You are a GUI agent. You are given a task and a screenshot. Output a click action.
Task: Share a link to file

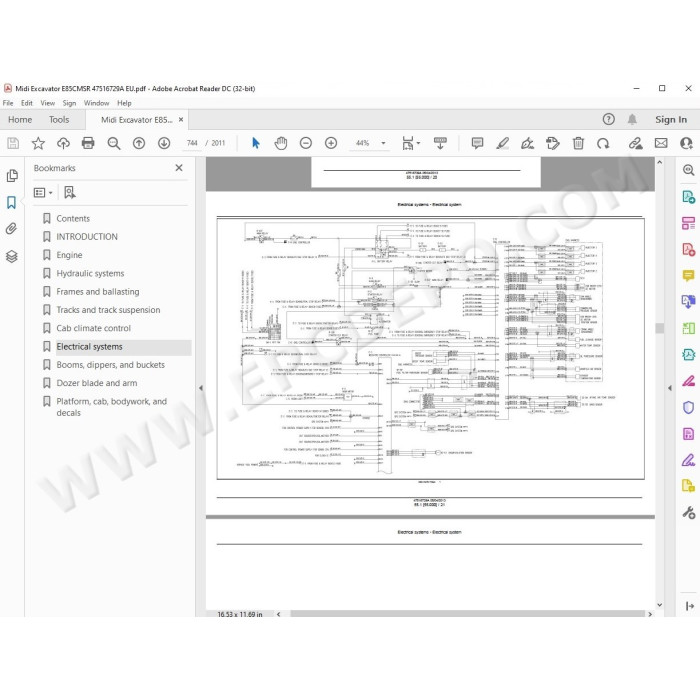[x=636, y=143]
